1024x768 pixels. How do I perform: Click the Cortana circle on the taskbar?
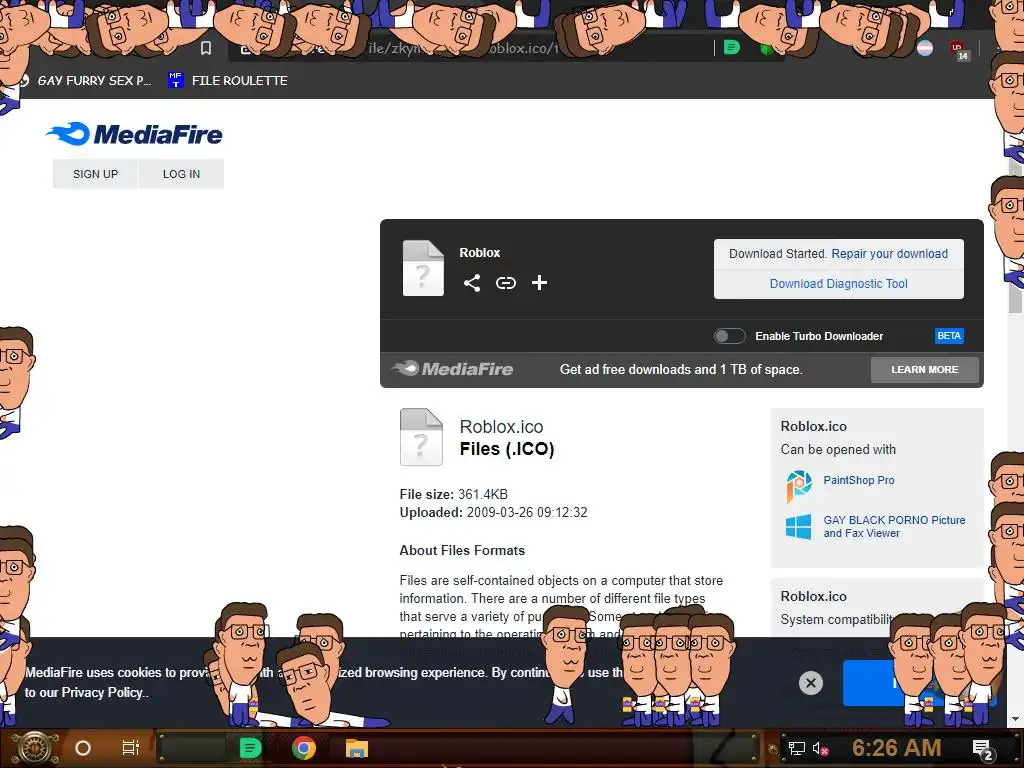[83, 748]
